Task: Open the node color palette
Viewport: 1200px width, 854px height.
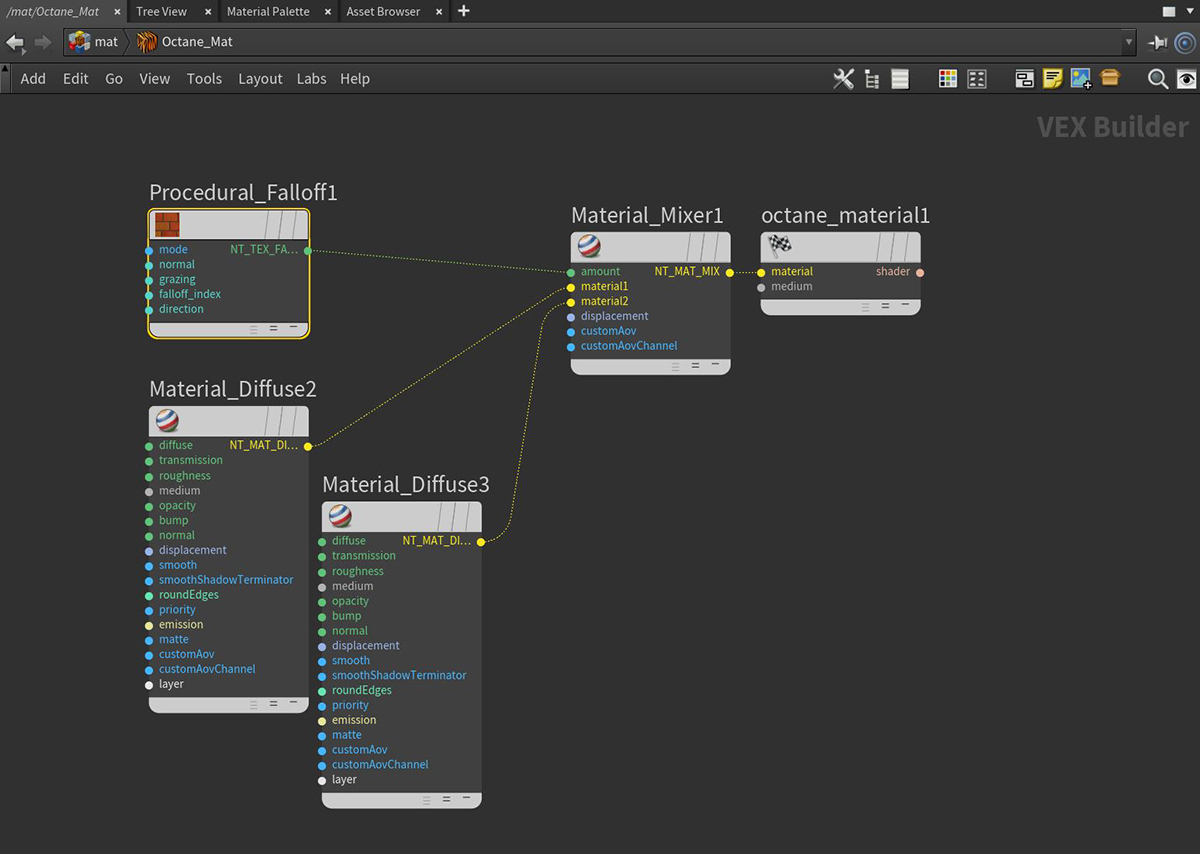Action: [x=948, y=79]
